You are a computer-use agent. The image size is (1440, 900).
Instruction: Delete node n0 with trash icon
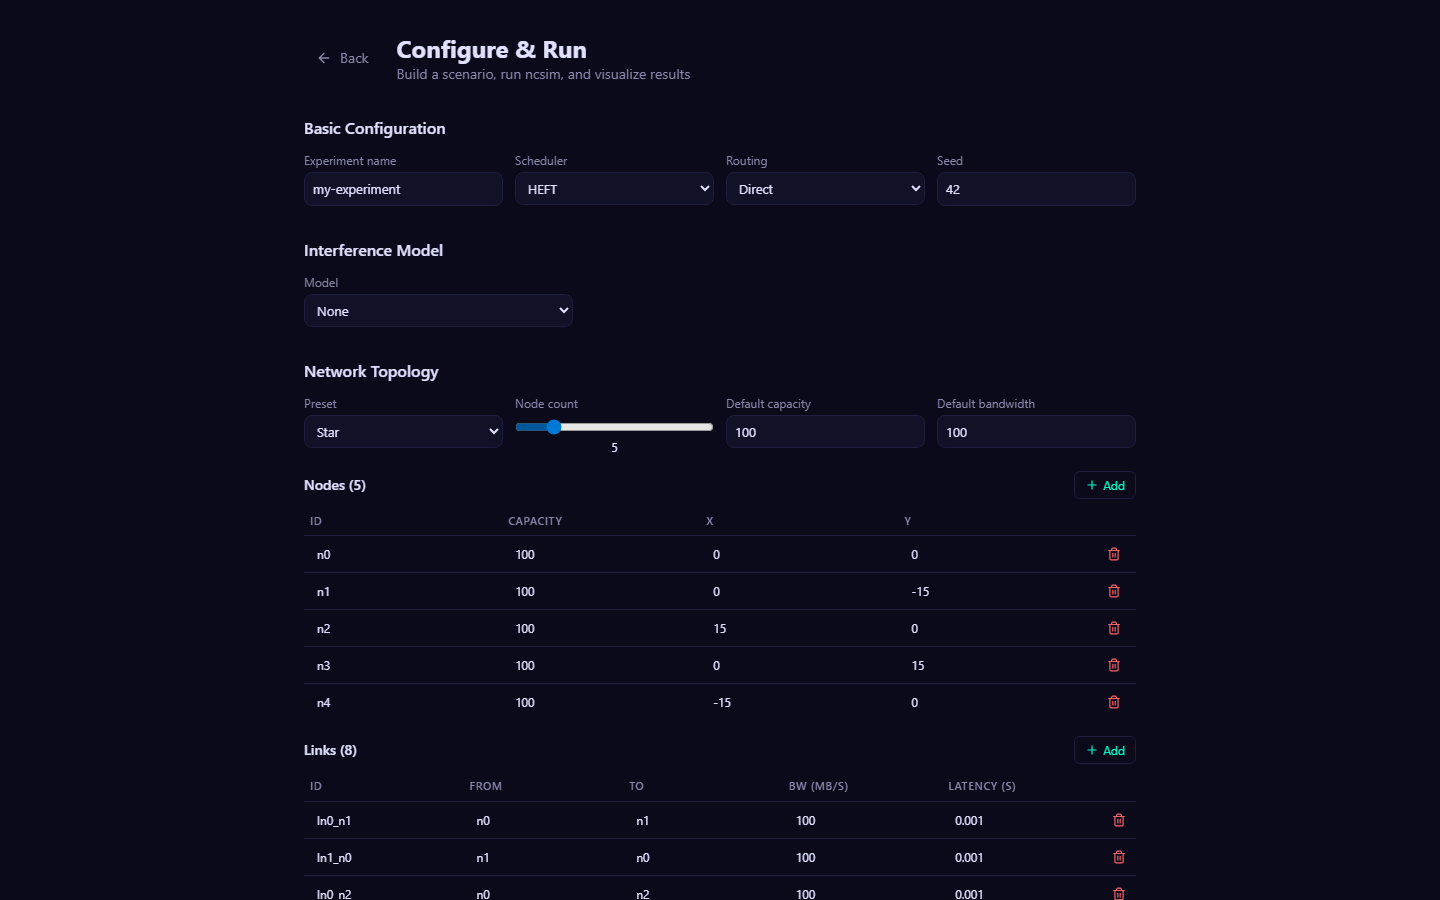(x=1113, y=554)
